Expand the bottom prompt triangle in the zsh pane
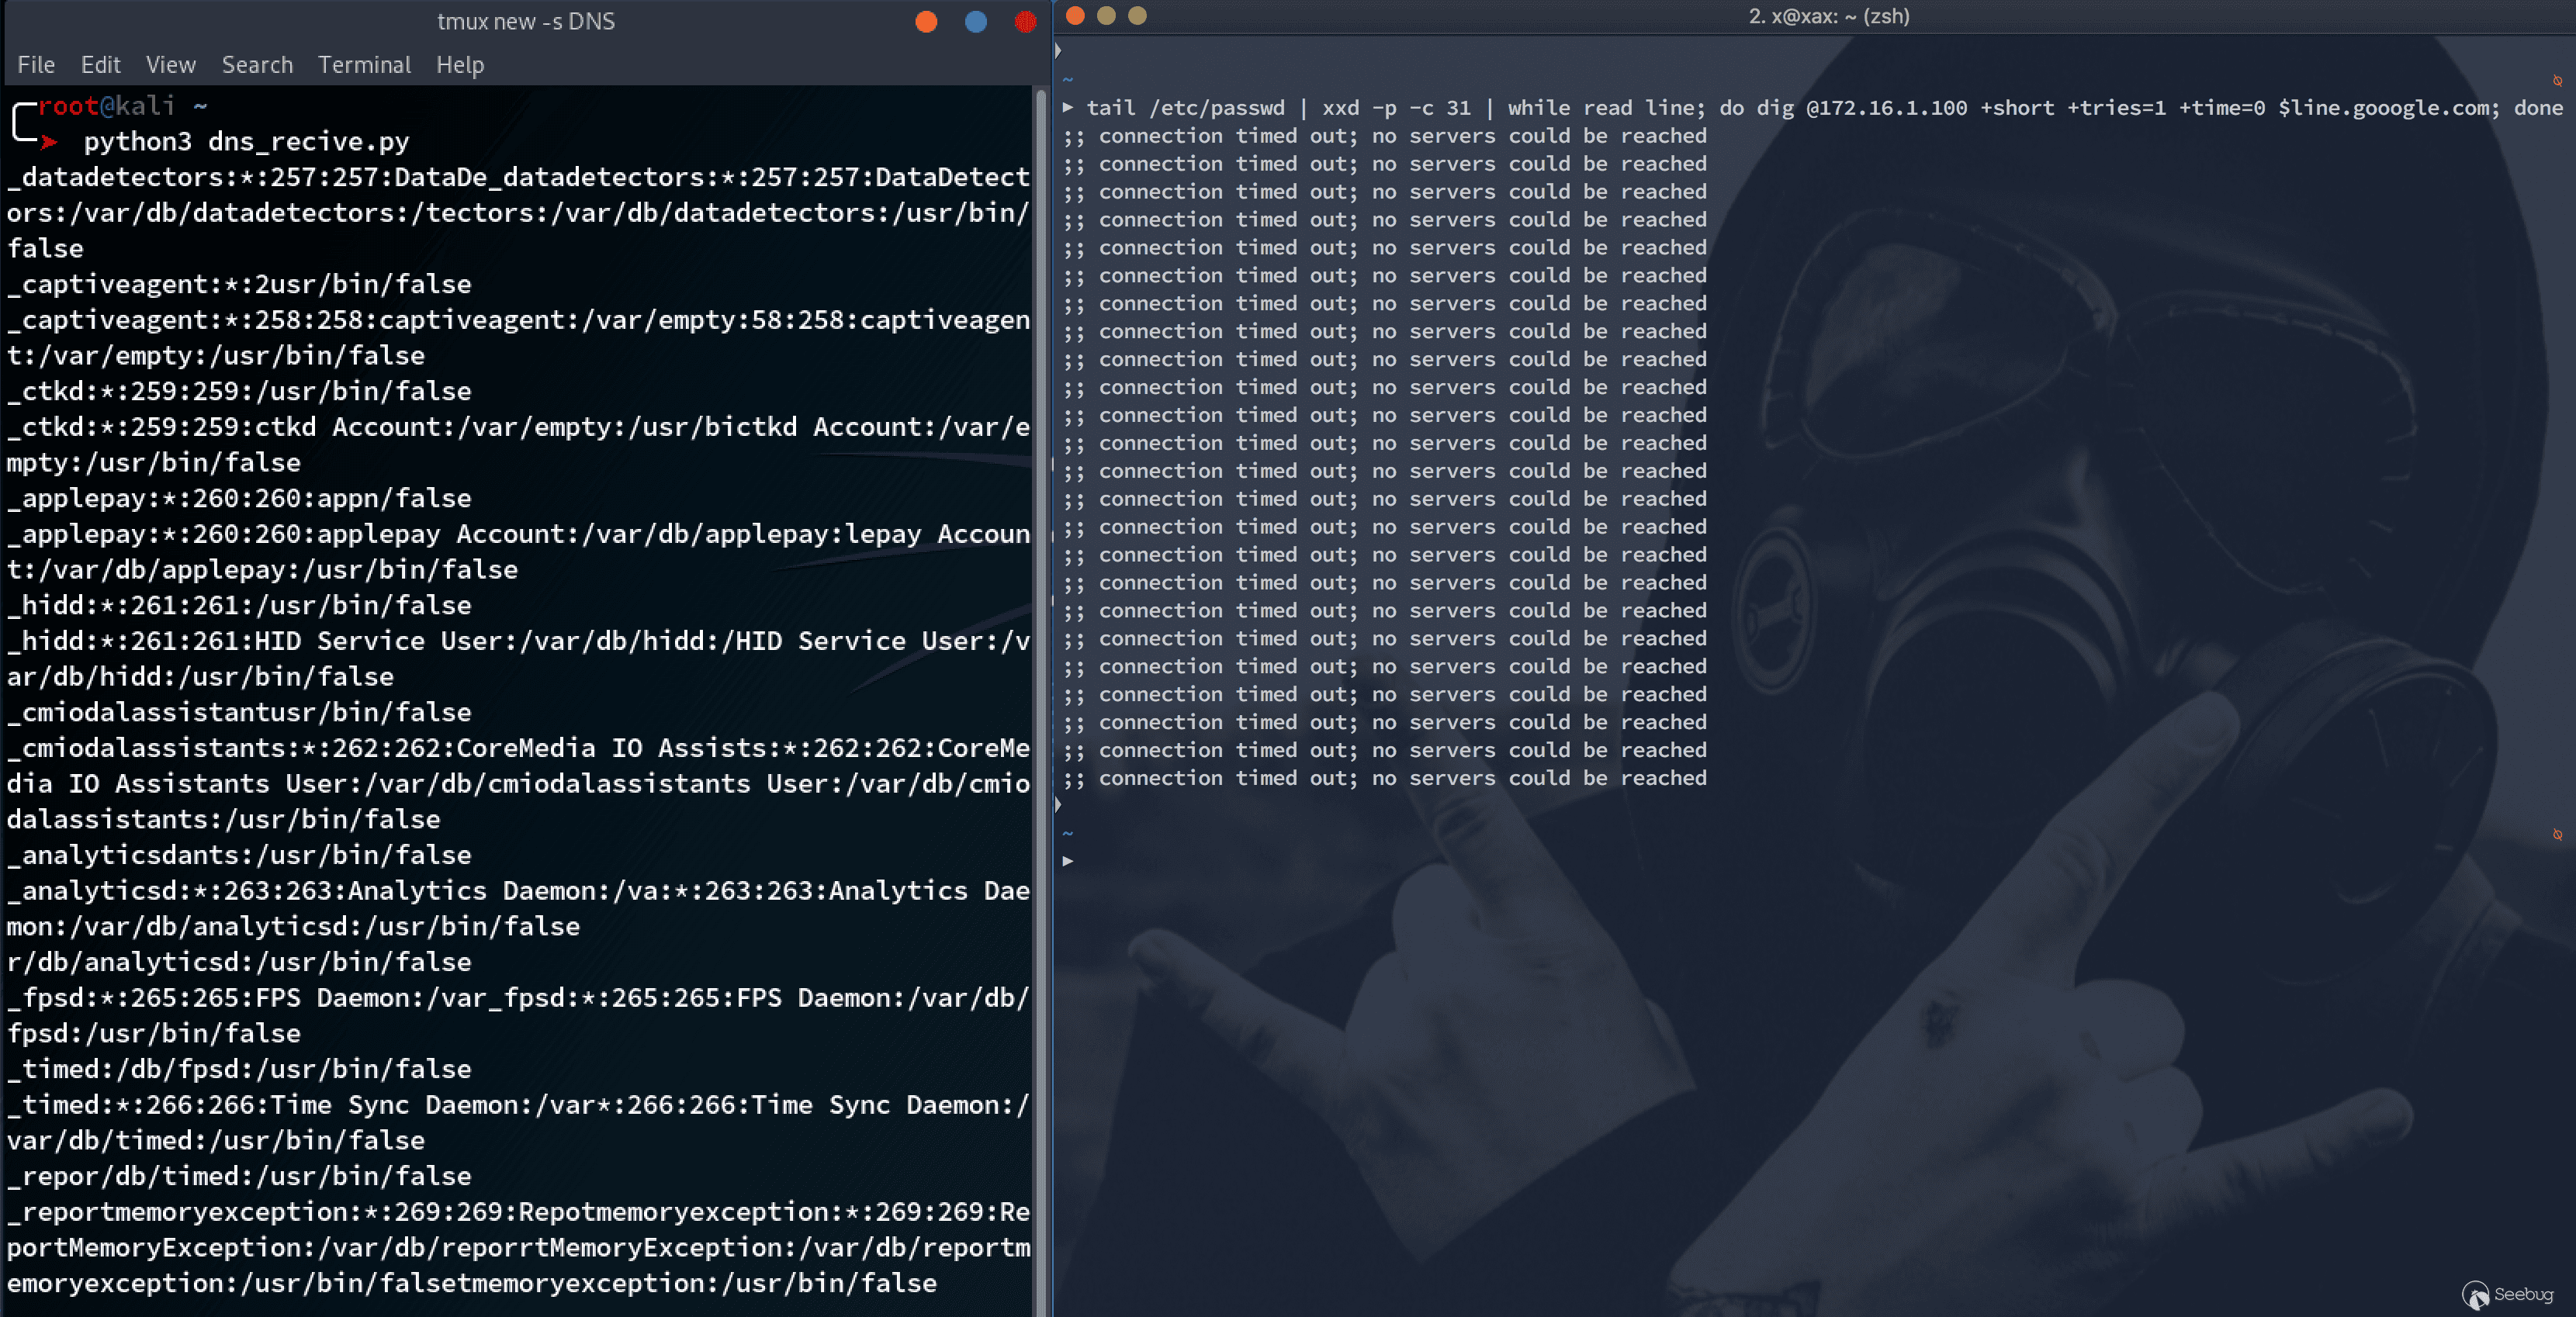 point(1068,861)
